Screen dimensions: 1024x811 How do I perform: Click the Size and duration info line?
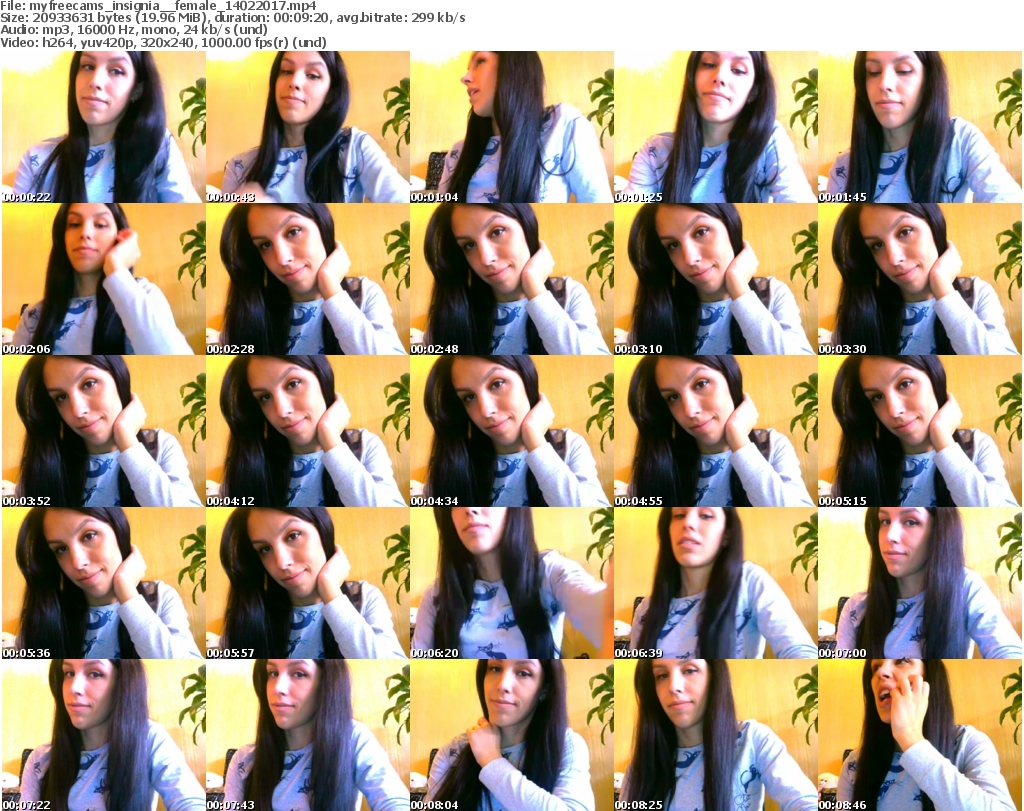pyautogui.click(x=232, y=18)
